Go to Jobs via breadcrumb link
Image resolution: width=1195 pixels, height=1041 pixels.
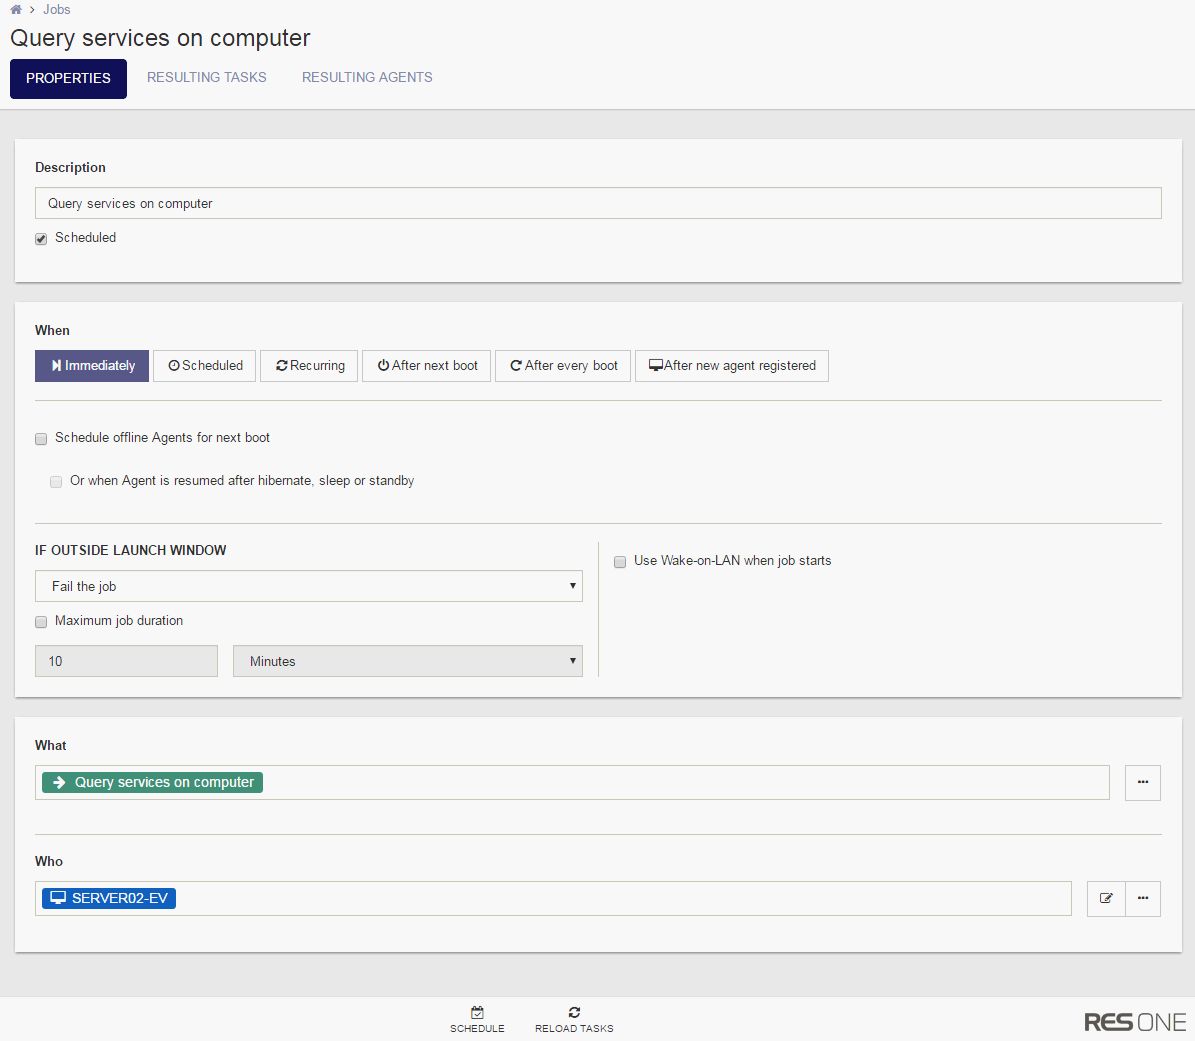56,10
